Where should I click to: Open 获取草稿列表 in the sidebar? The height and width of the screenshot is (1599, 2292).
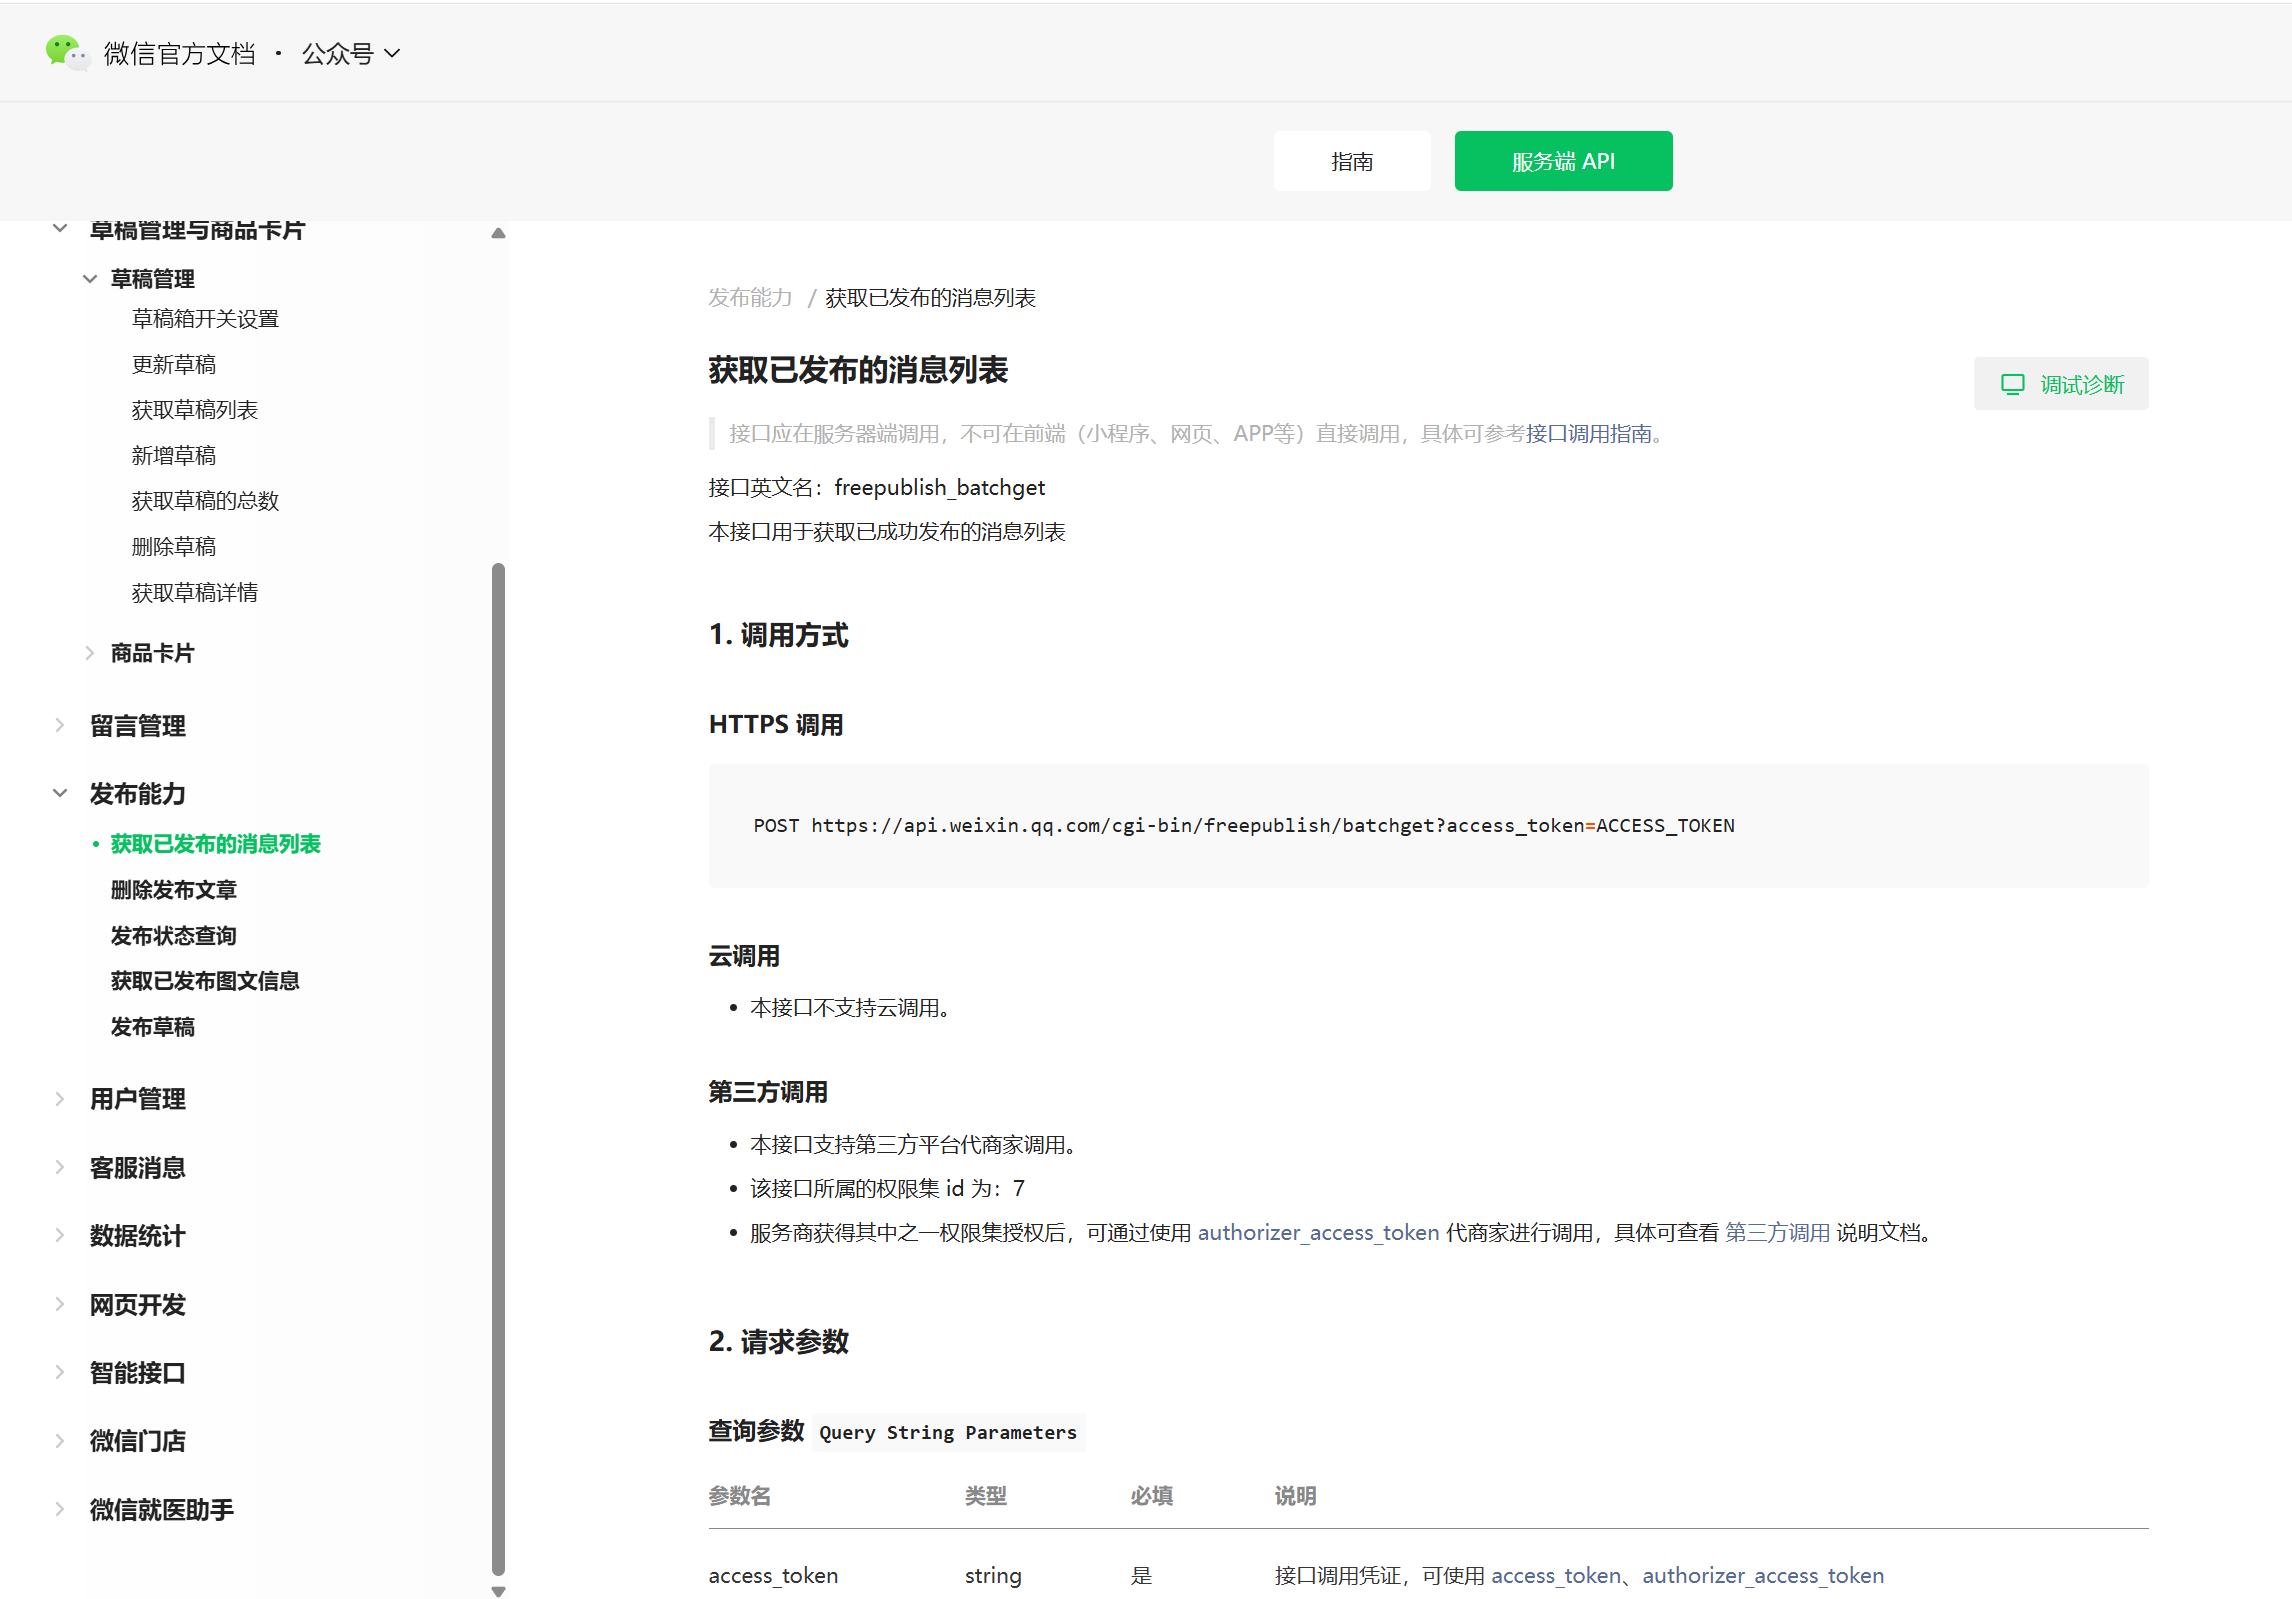(194, 410)
